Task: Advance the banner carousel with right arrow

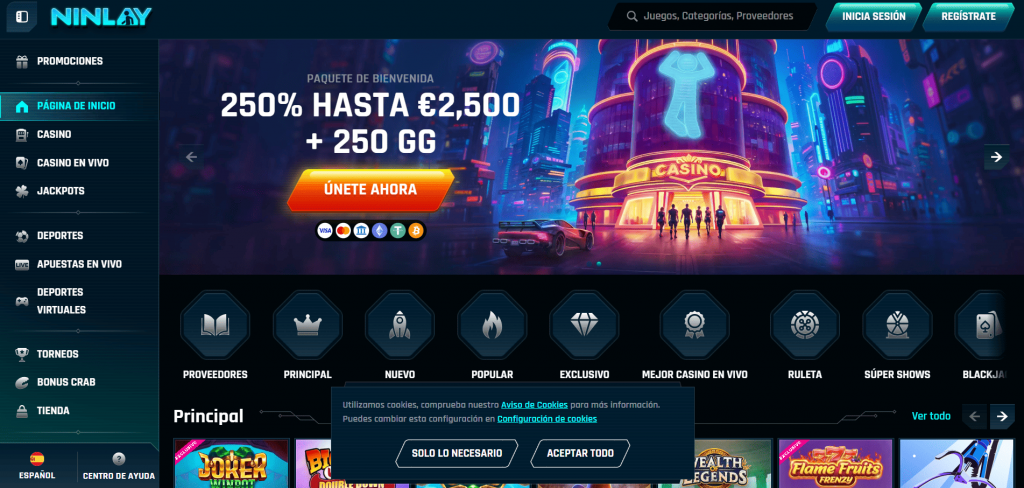Action: (x=997, y=157)
